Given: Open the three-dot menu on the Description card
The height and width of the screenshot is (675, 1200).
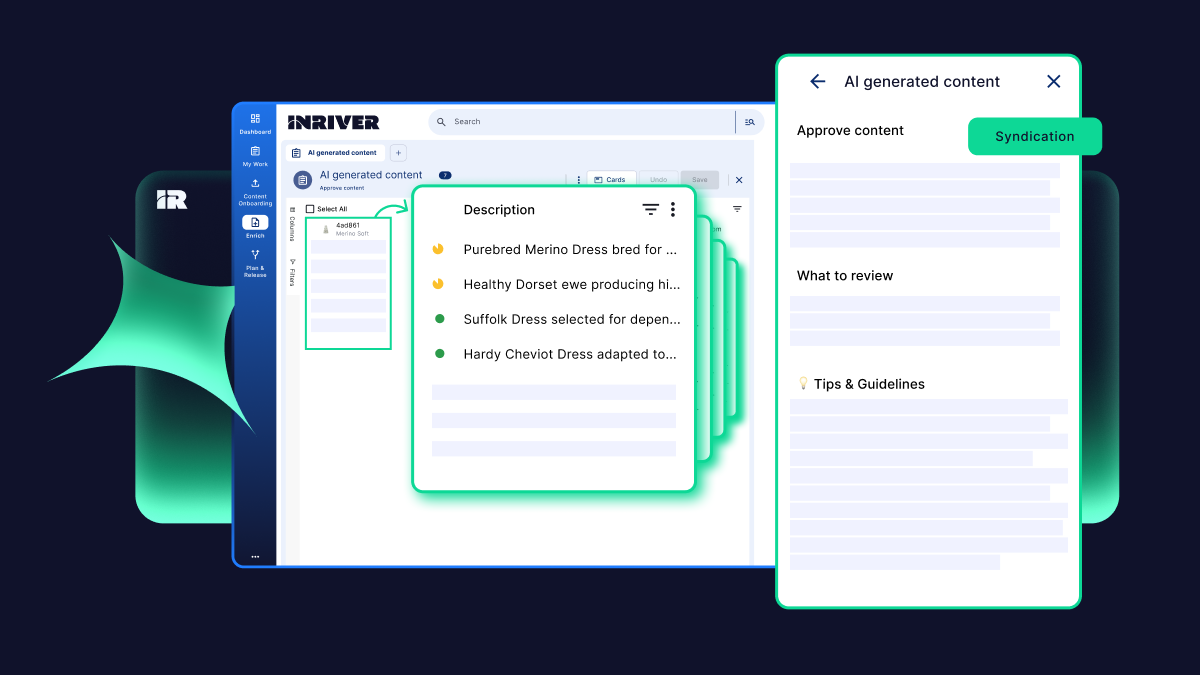Looking at the screenshot, I should [673, 209].
